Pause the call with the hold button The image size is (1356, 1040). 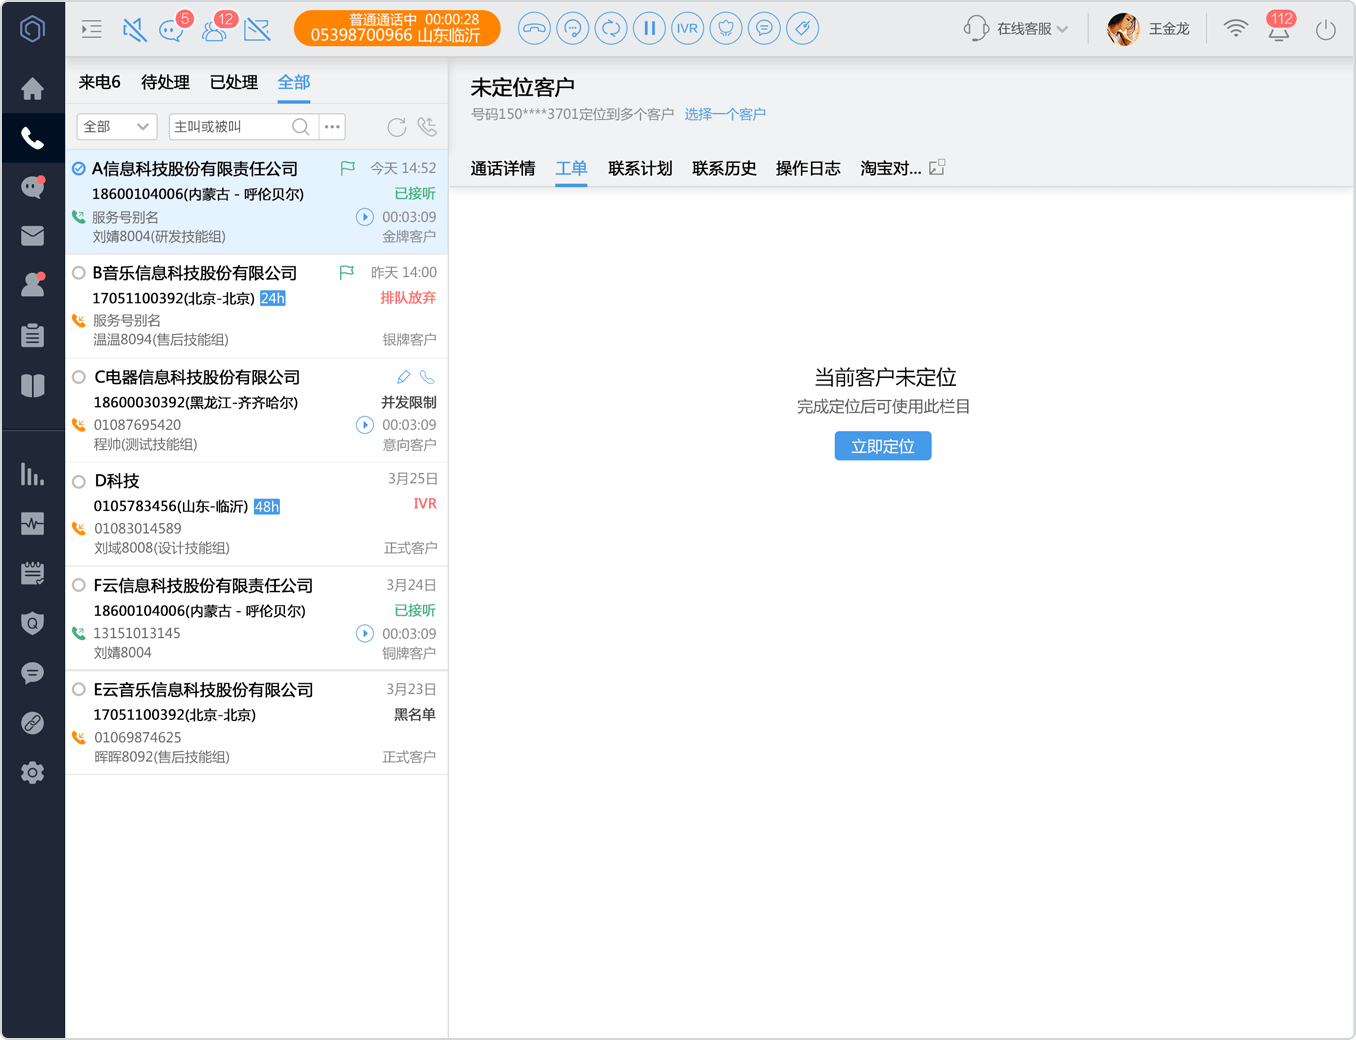[x=649, y=28]
